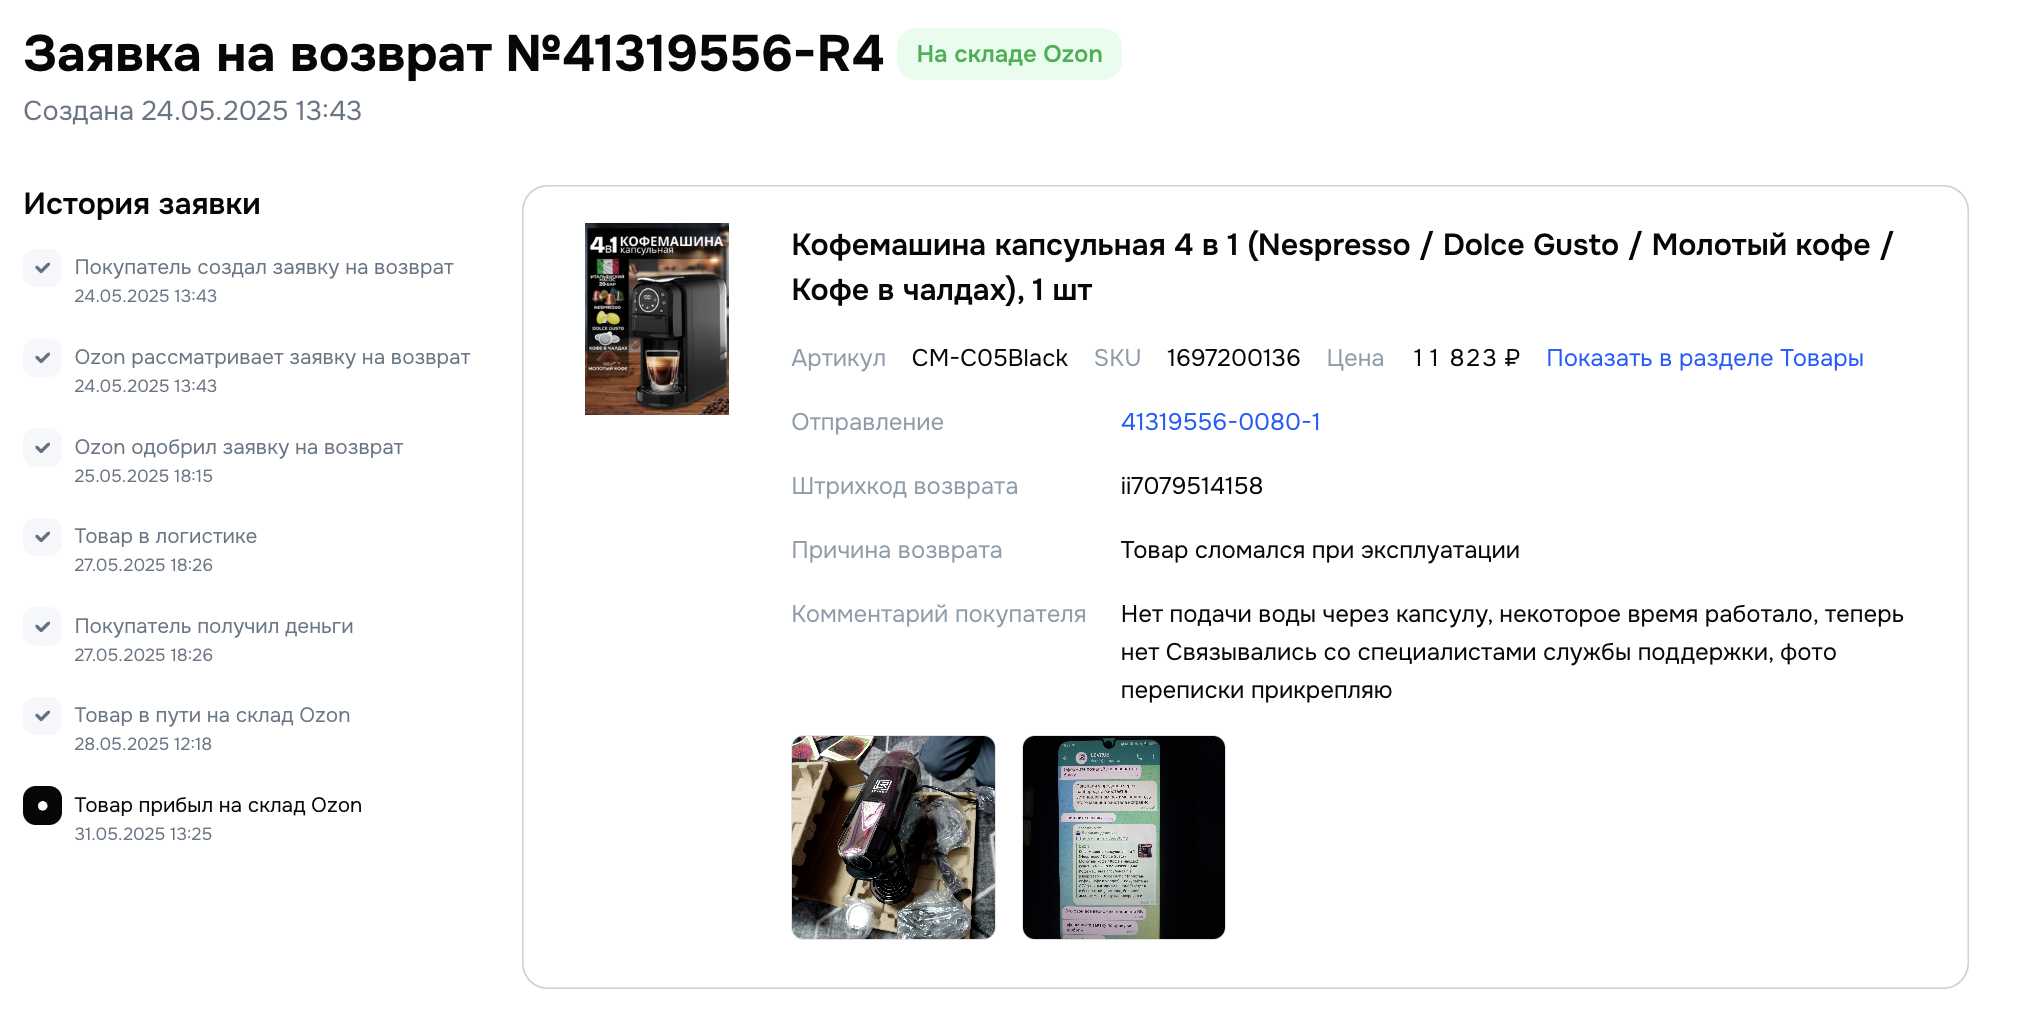Click checkmark icon next to 'Ozon одобрил заявку'
This screenshot has width=2028, height=1018.
coord(42,447)
